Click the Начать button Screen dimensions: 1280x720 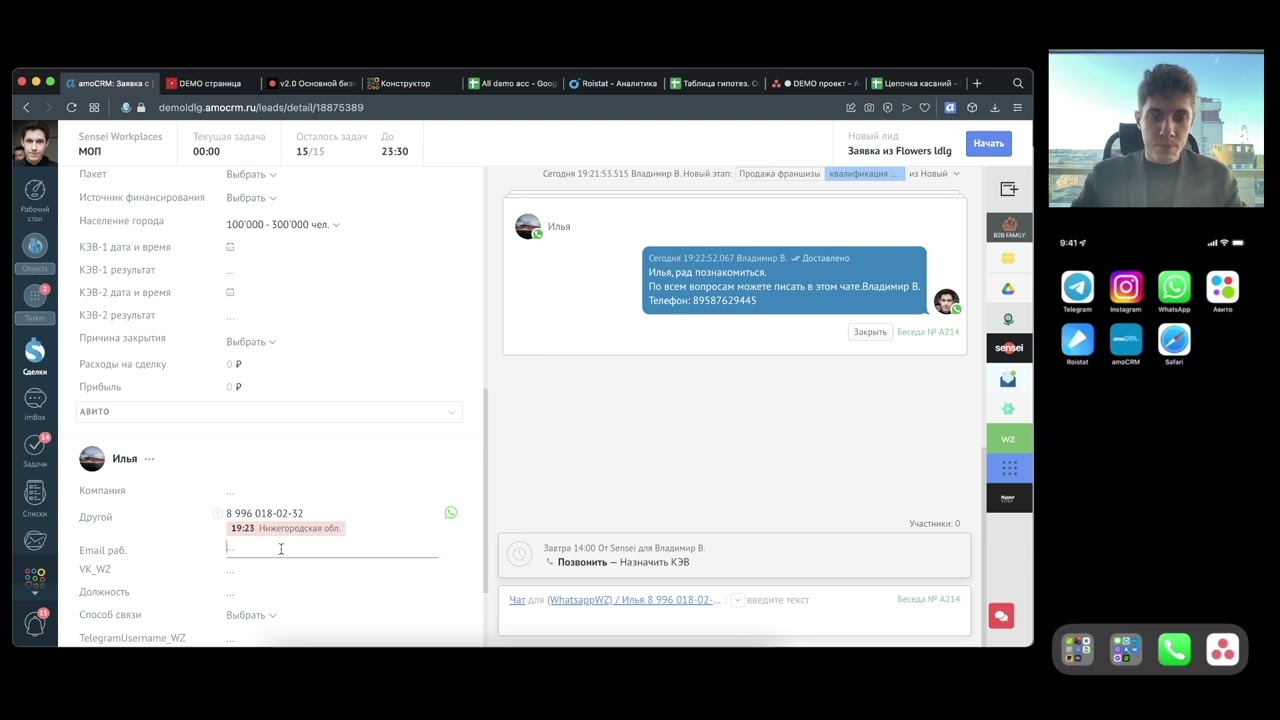click(x=989, y=143)
